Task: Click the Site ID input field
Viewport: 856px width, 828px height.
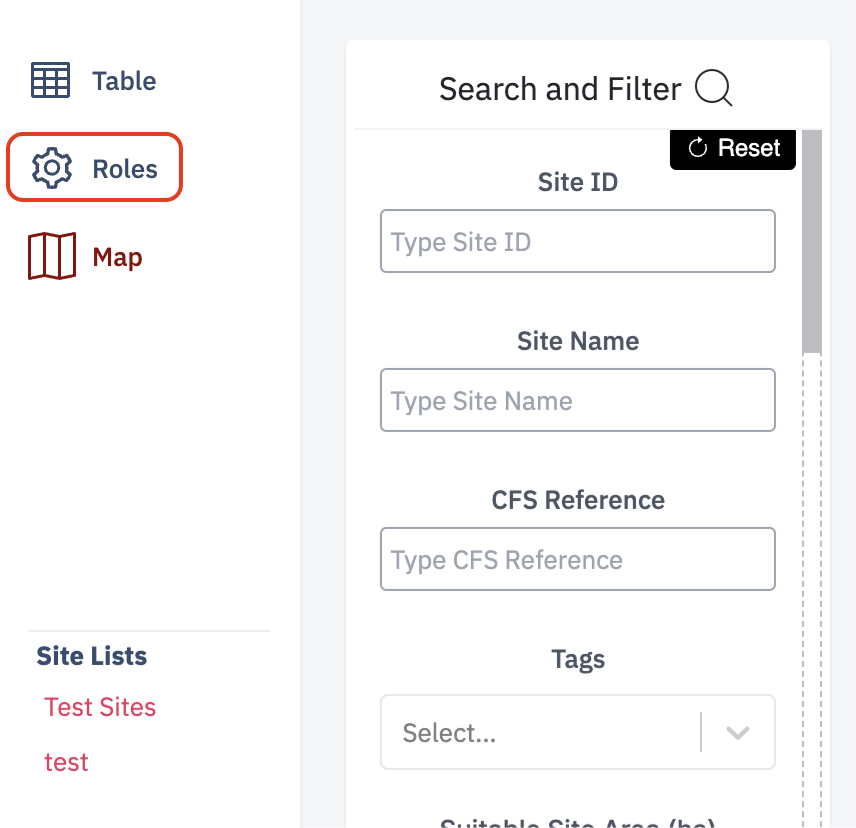Action: pos(578,241)
